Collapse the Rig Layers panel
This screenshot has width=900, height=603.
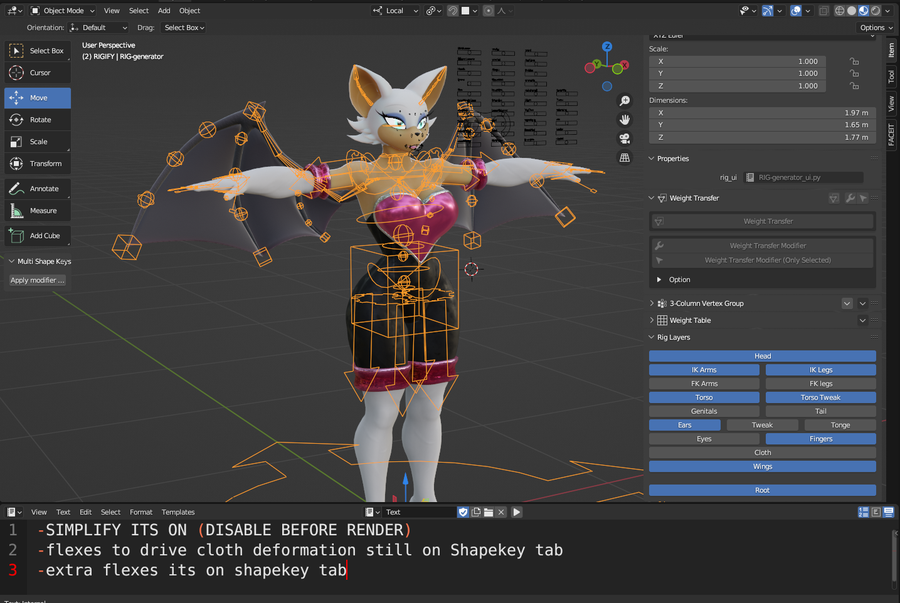[x=652, y=337]
